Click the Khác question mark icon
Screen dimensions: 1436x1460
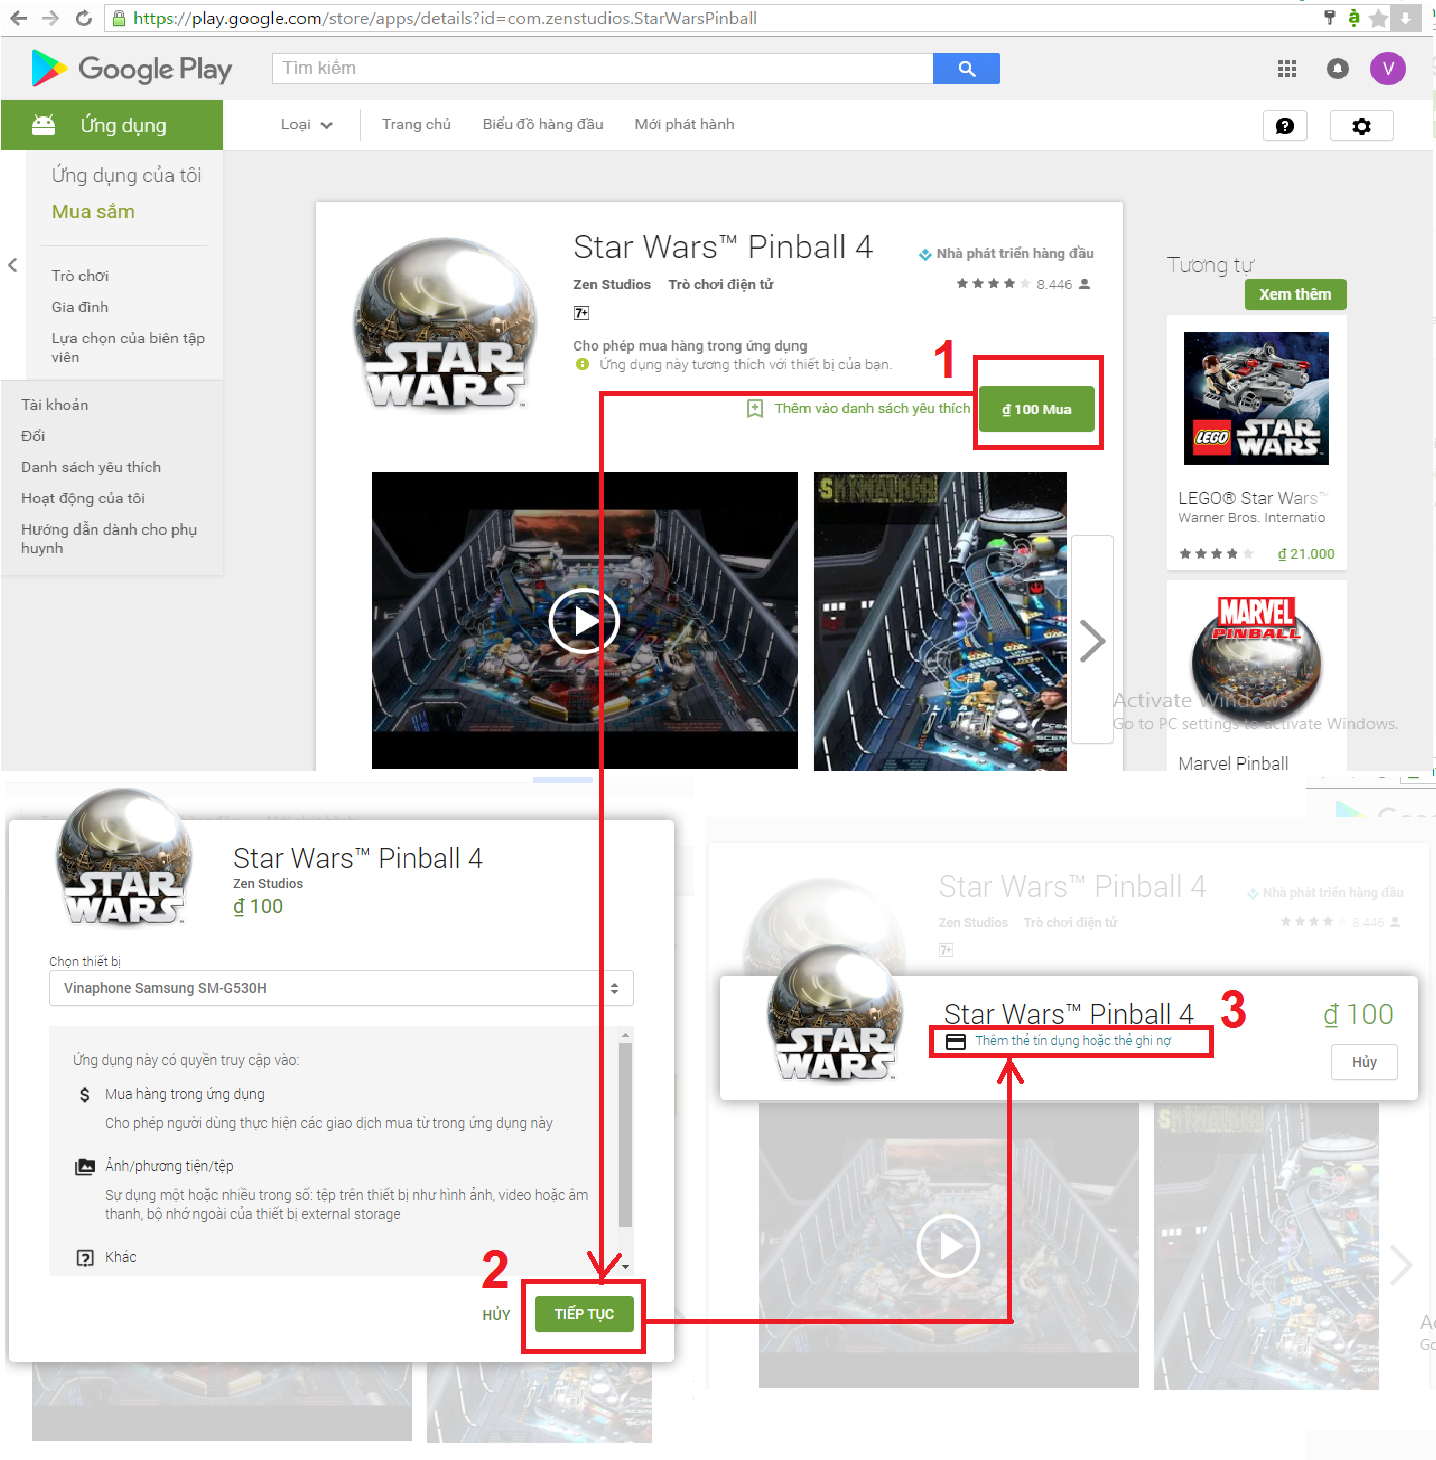pos(85,1258)
